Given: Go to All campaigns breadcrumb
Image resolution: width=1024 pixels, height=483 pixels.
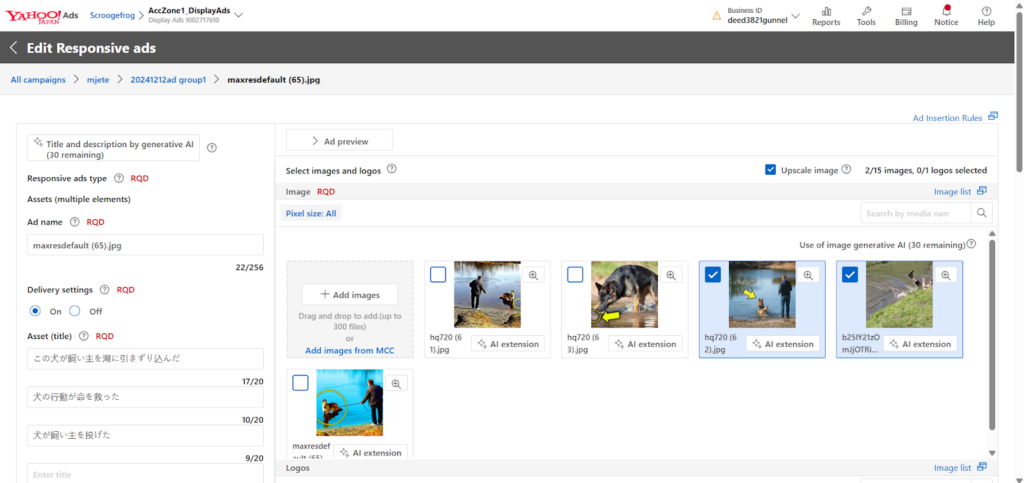Looking at the screenshot, I should pos(38,79).
